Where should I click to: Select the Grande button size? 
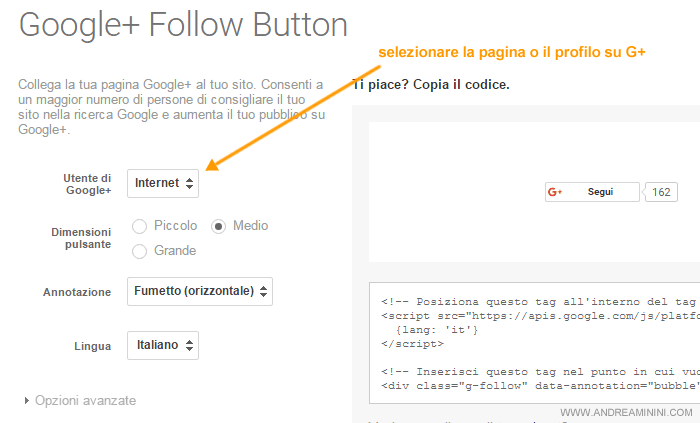140,251
